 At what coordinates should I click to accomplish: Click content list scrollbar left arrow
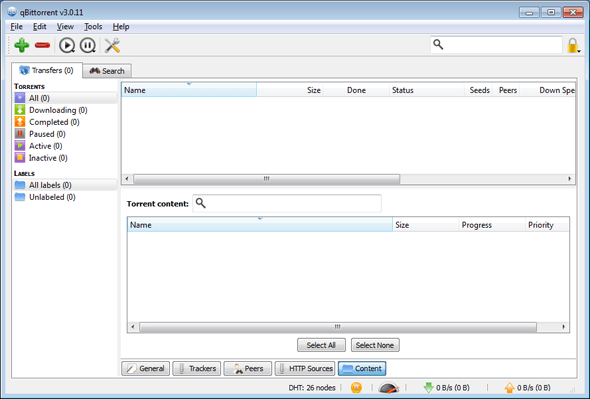tap(133, 327)
